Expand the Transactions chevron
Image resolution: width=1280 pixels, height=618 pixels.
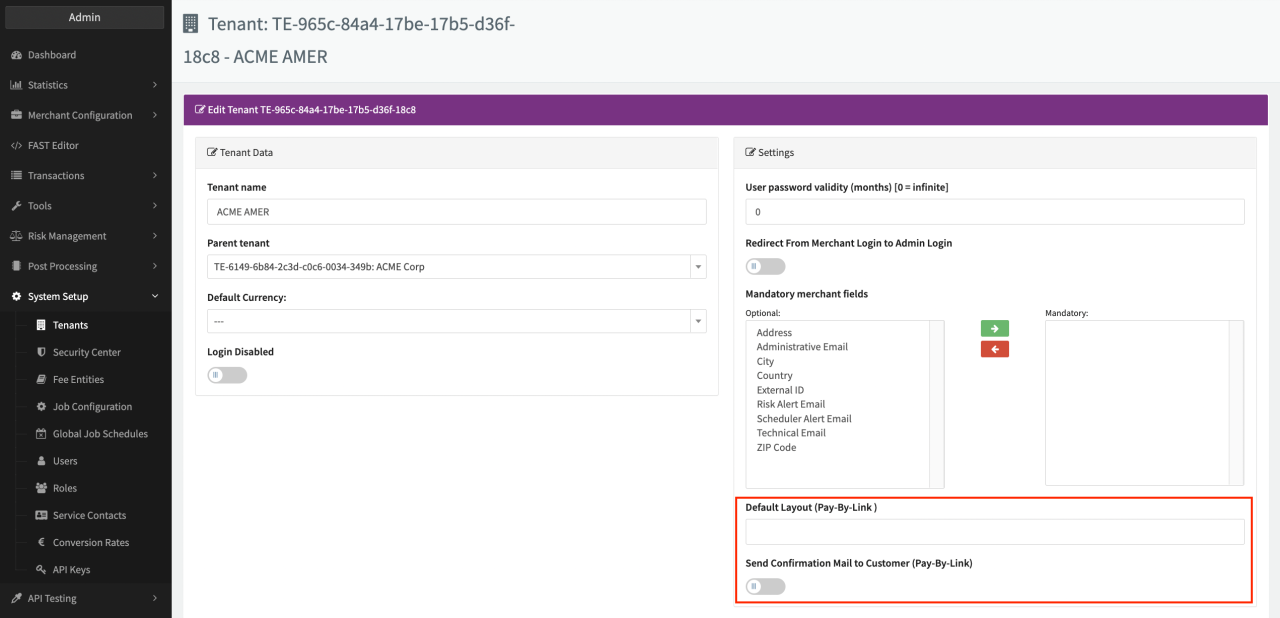(155, 175)
